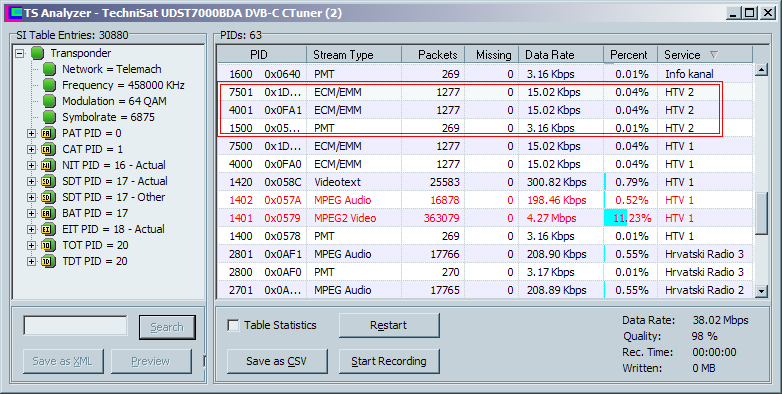782x394 pixels.
Task: Click the CAT PID table icon
Action: (x=48, y=149)
